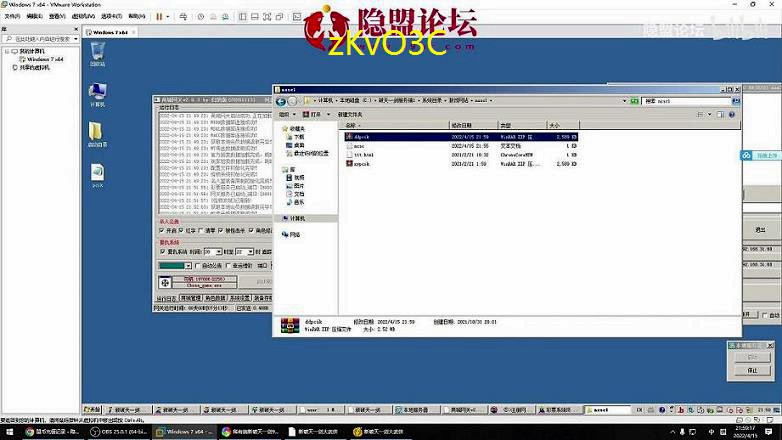Image resolution: width=782 pixels, height=440 pixels.
Task: Open the 文件(F) menu
Action: pos(12,16)
